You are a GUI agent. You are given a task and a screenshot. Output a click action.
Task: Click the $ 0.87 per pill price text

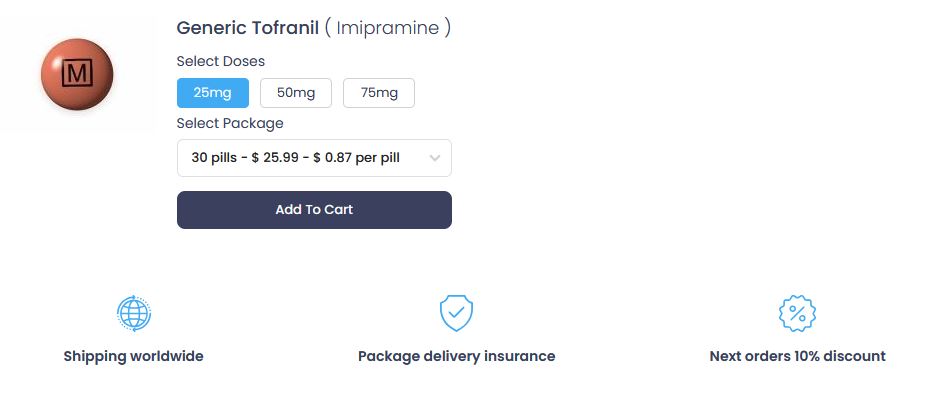[x=356, y=158]
